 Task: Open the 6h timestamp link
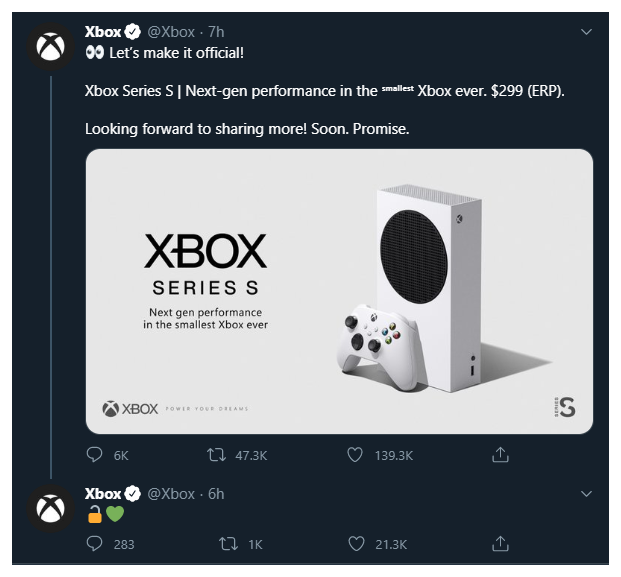pos(216,494)
